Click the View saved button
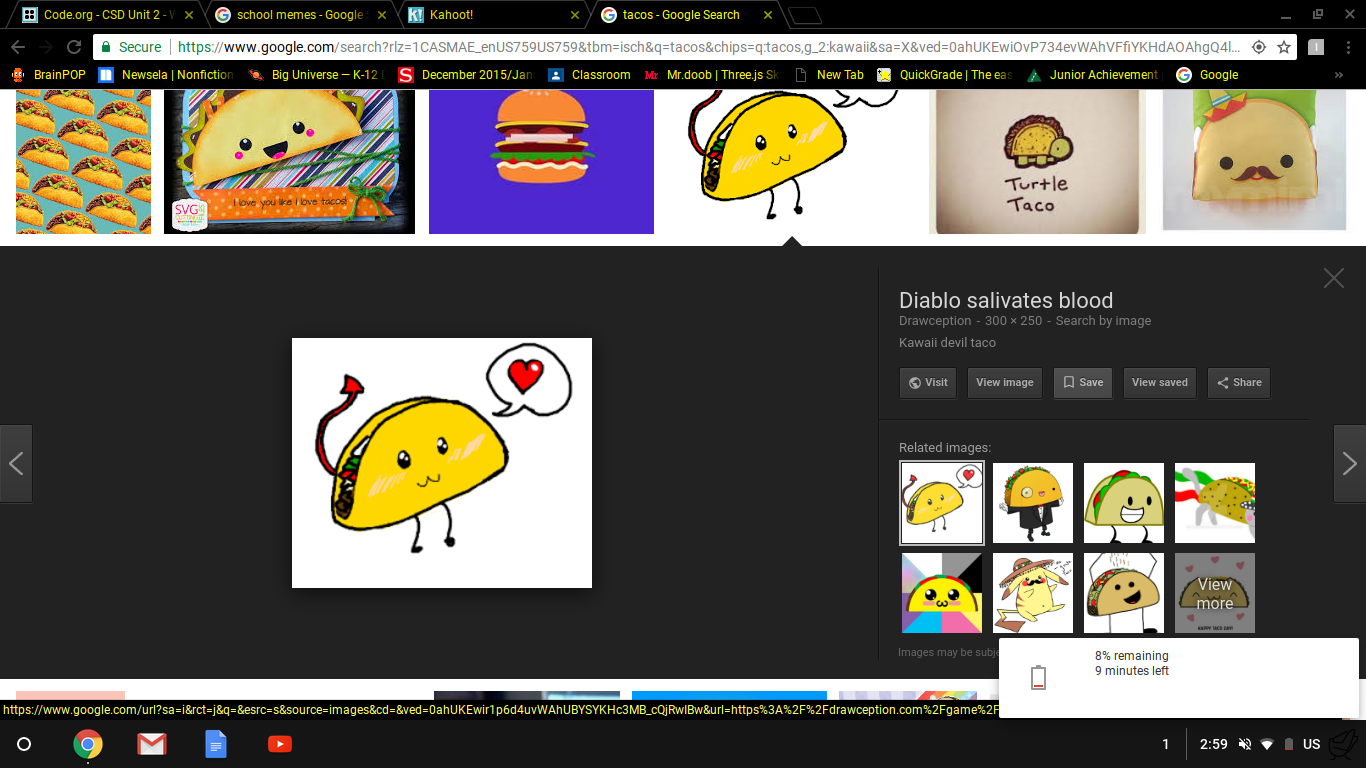Viewport: 1366px width, 768px height. [x=1160, y=383]
